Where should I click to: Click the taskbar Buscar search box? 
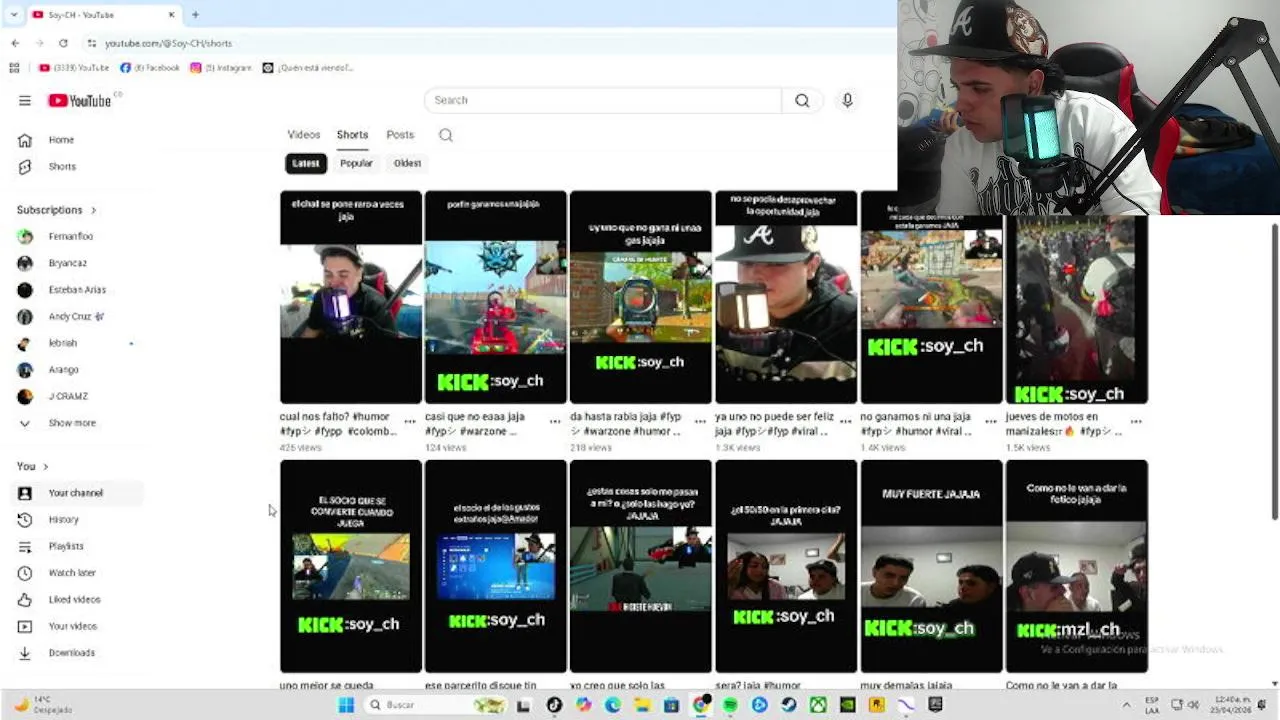436,705
